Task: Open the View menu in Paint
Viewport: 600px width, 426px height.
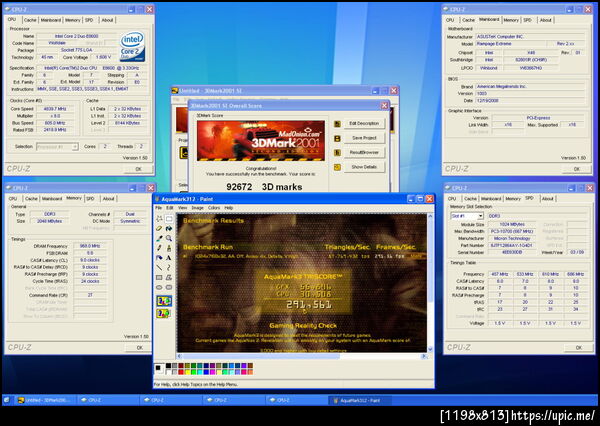Action: click(x=183, y=208)
